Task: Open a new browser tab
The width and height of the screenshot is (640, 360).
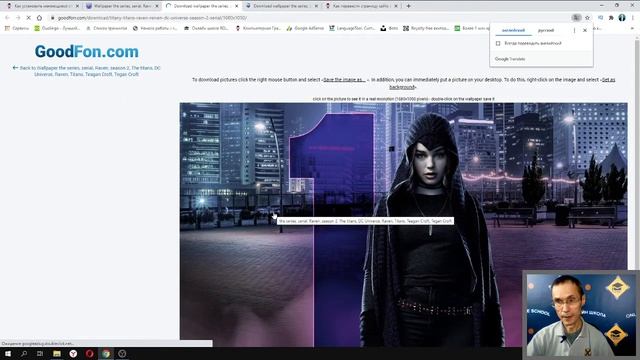Action: (x=409, y=6)
